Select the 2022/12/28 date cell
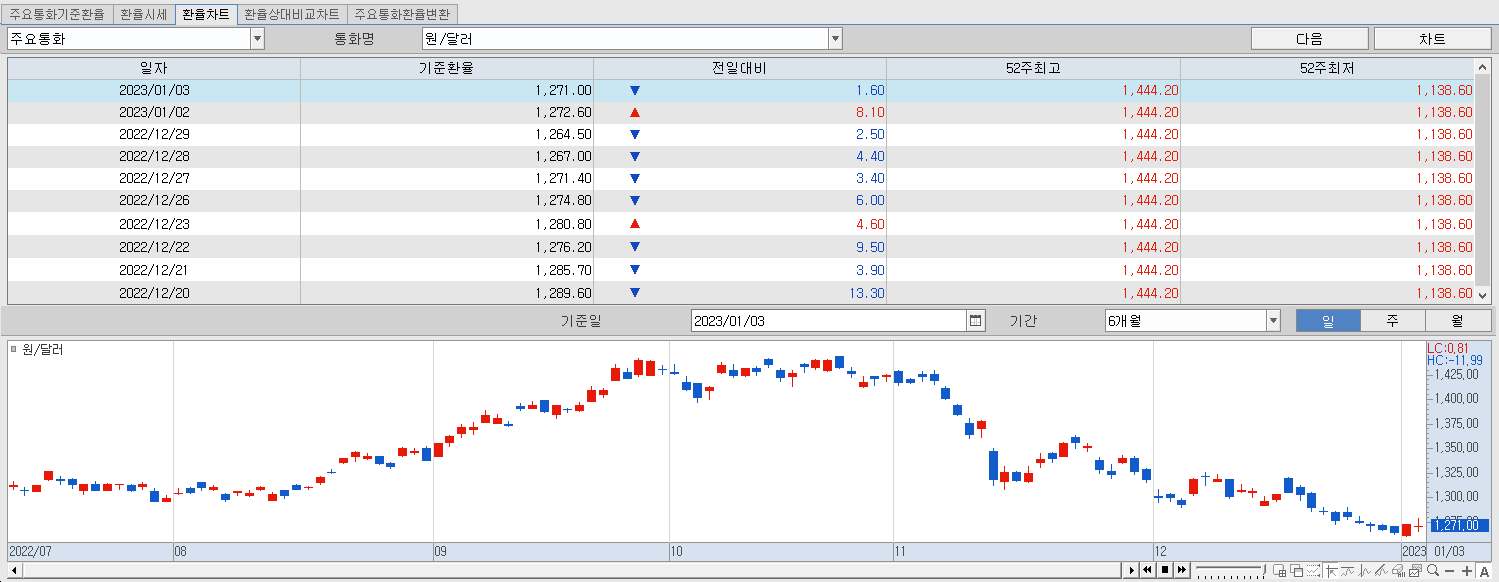The height and width of the screenshot is (582, 1499). pyautogui.click(x=154, y=156)
